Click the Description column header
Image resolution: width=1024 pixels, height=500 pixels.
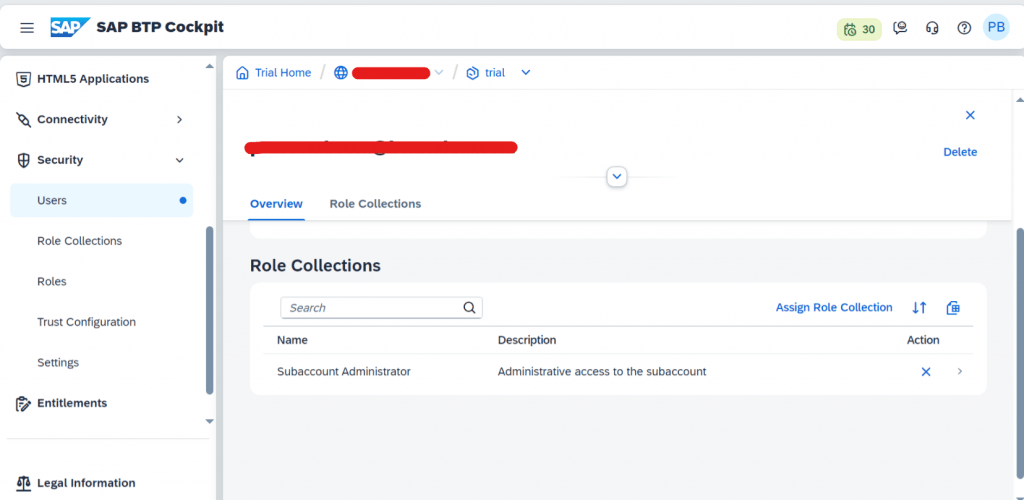pos(527,340)
